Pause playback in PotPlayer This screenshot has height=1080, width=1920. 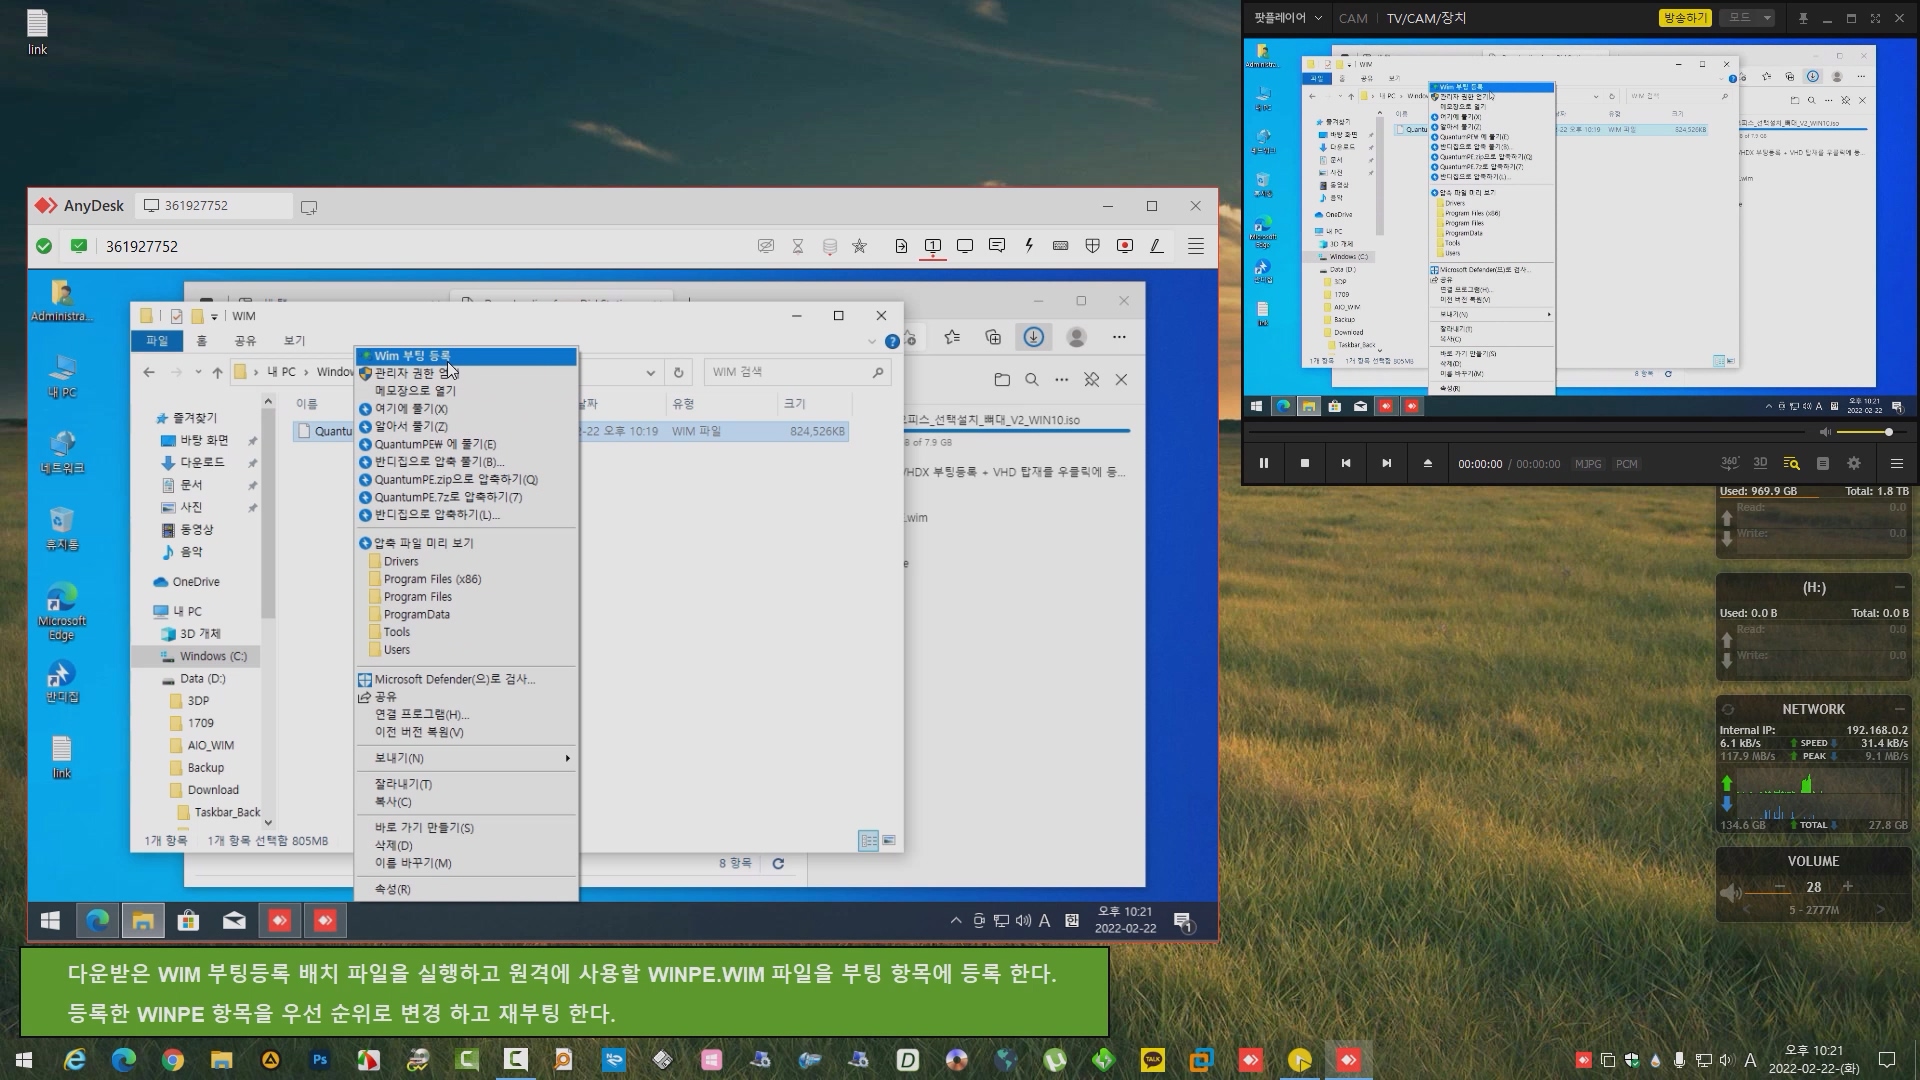point(1264,463)
